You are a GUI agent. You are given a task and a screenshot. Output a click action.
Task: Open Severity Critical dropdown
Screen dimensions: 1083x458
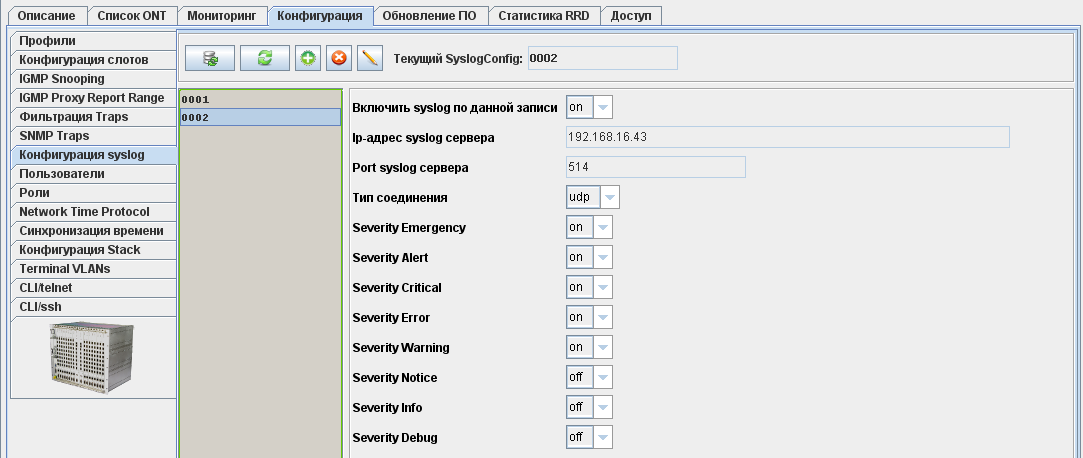[x=589, y=287]
